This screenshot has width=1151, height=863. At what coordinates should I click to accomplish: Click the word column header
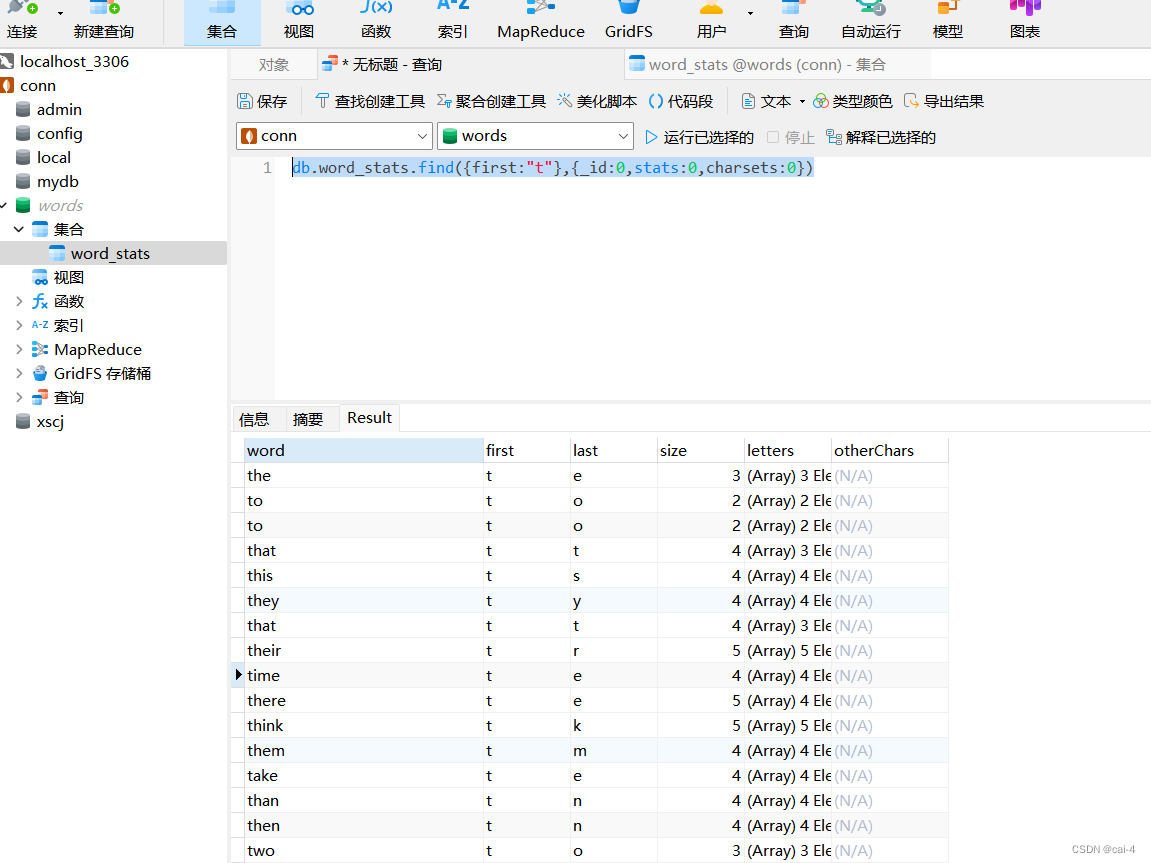pyautogui.click(x=363, y=451)
